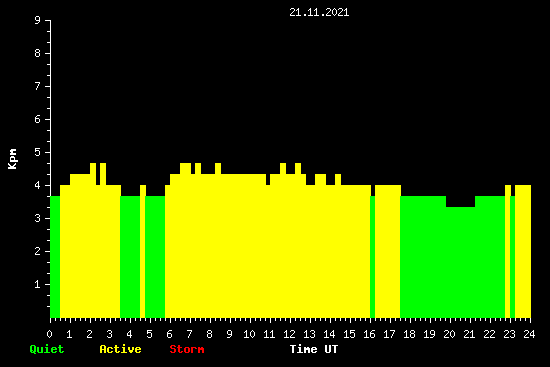Viewport: 550px width, 367px height.
Task: Click the Kpm vertical axis title
Action: pyautogui.click(x=12, y=159)
